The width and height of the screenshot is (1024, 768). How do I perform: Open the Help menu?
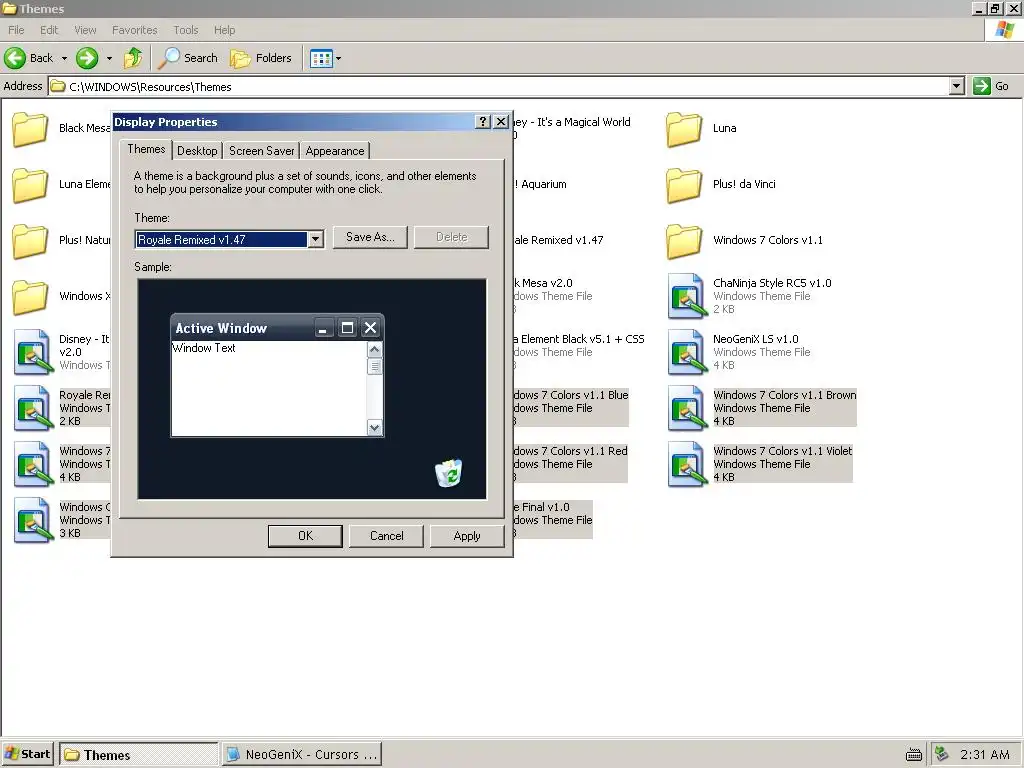coord(224,30)
